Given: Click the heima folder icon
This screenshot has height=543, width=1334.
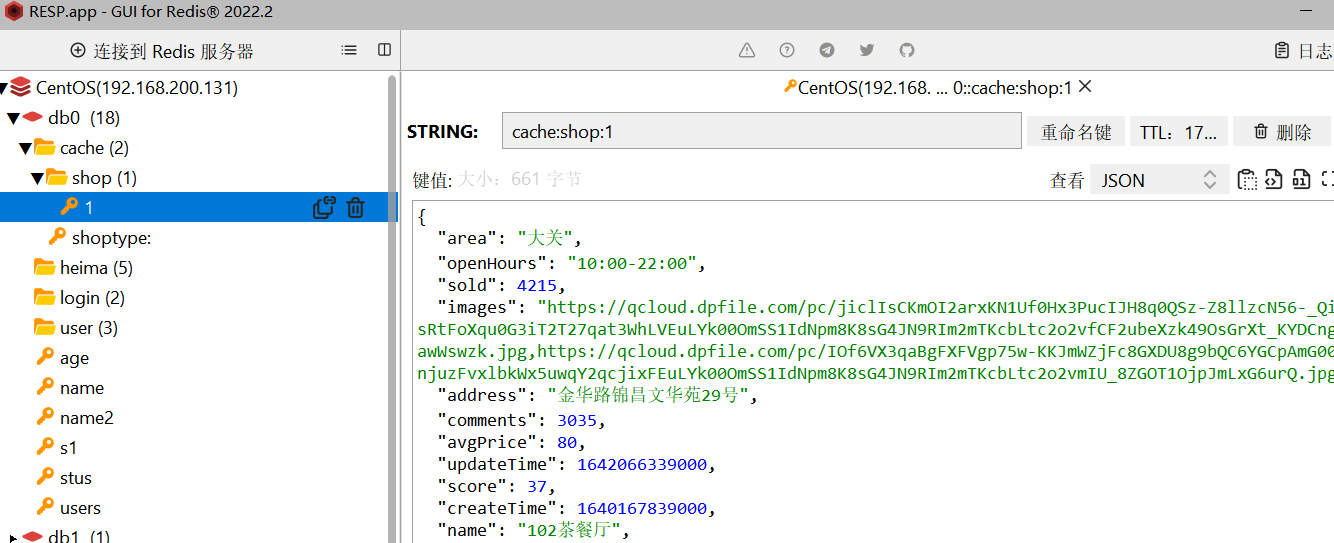Looking at the screenshot, I should (44, 267).
